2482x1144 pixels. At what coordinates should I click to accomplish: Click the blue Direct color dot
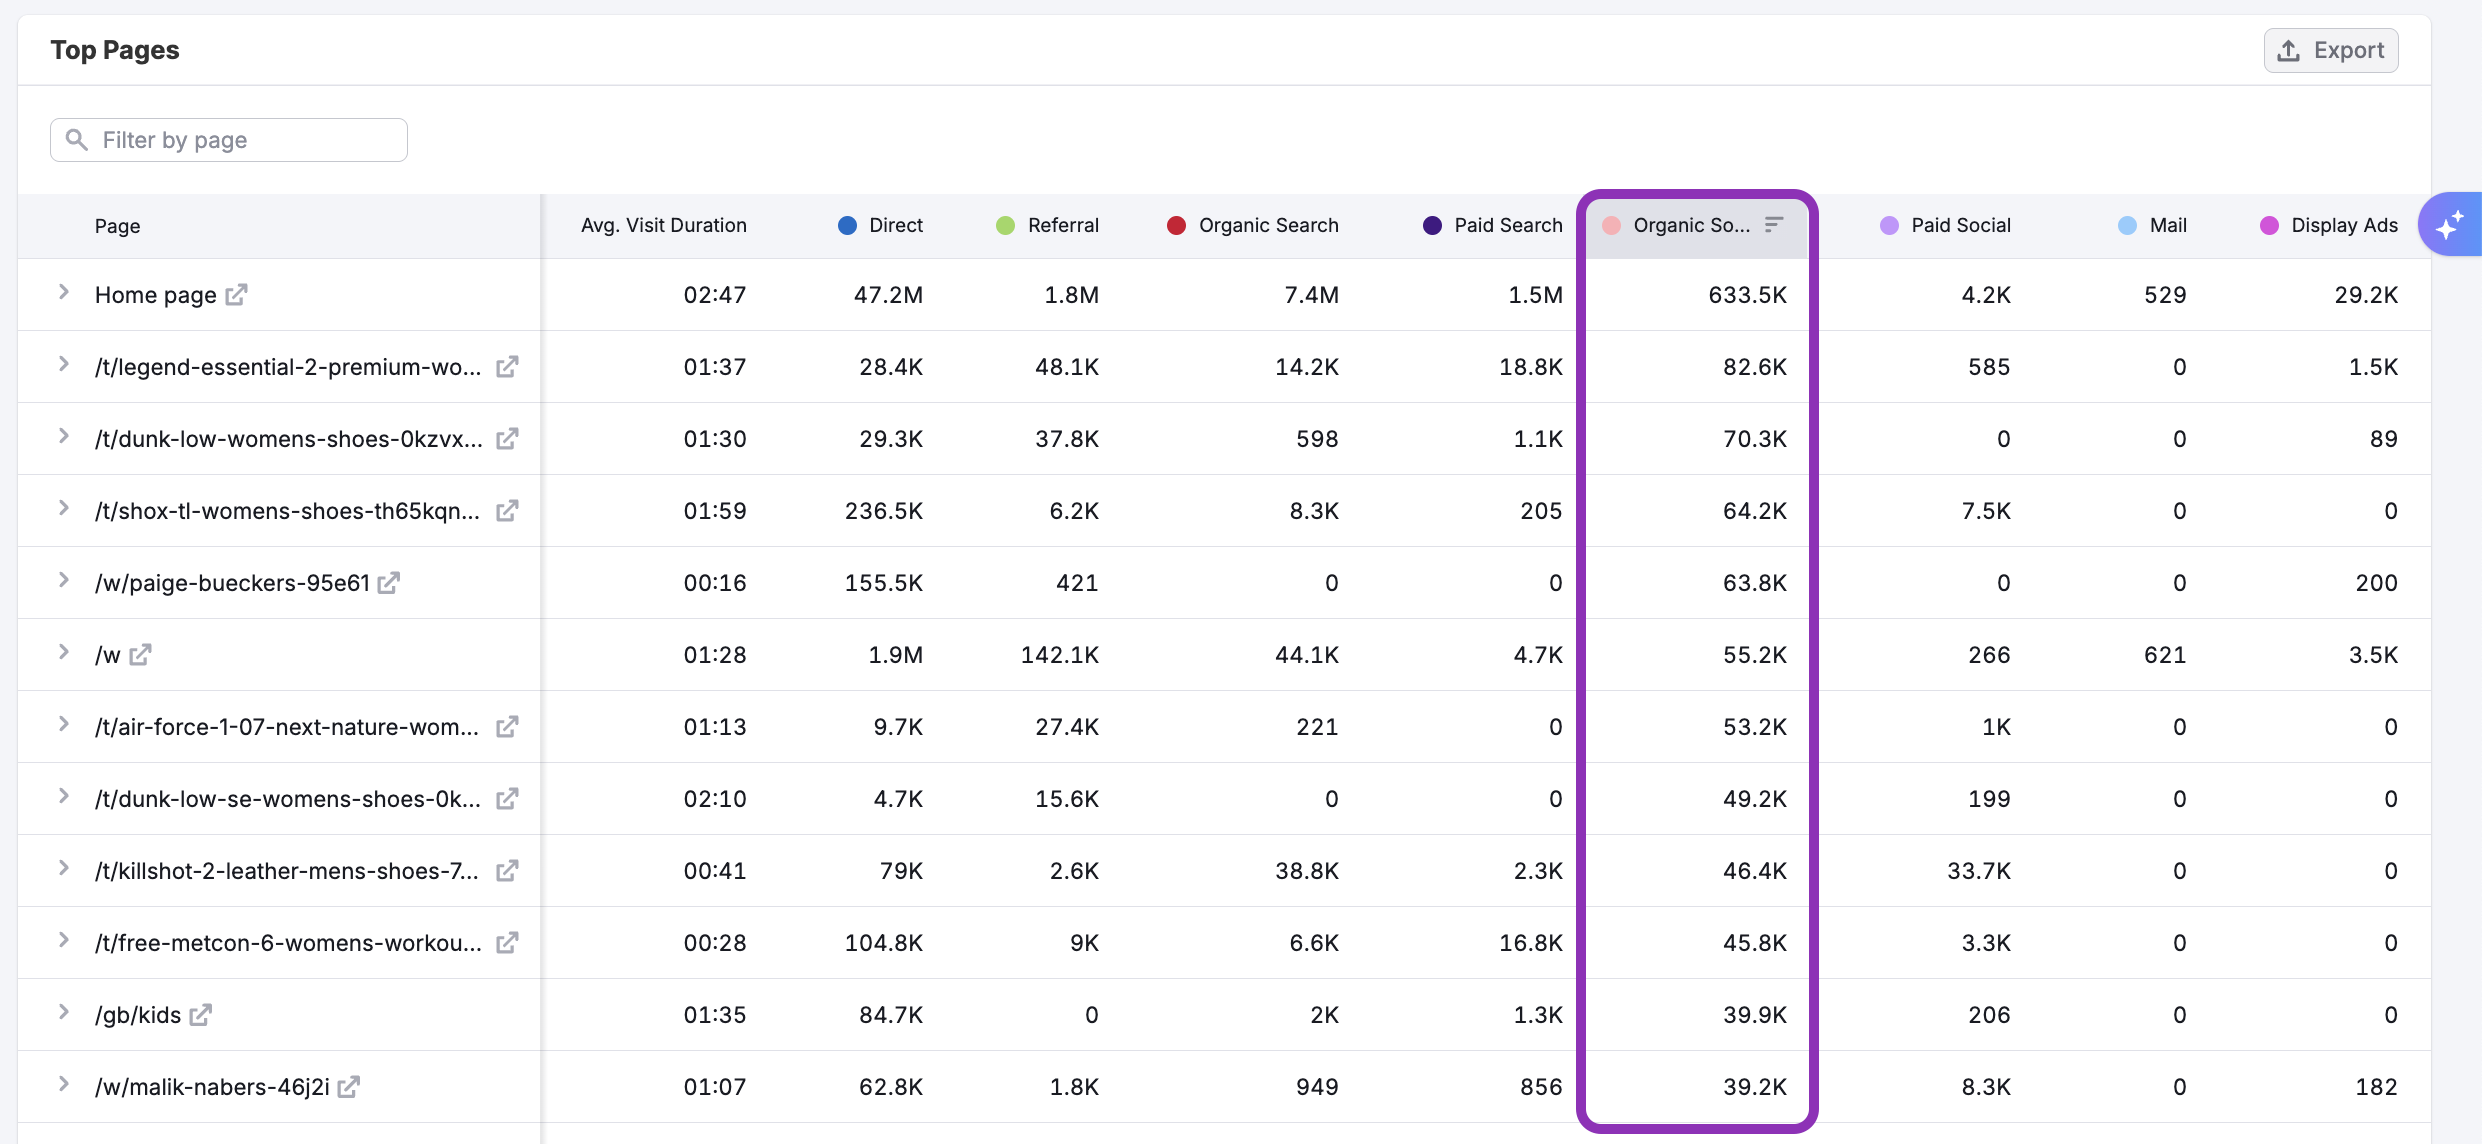click(847, 225)
